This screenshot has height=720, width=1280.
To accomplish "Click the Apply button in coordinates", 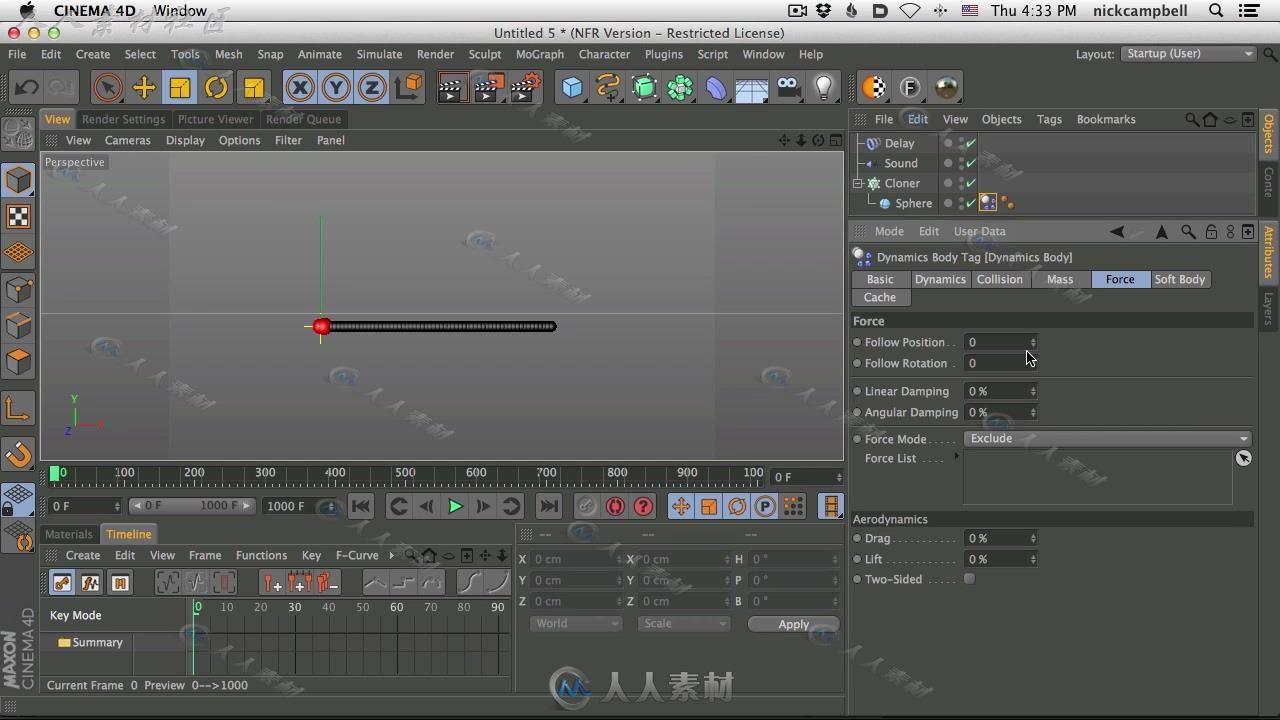I will [x=793, y=624].
